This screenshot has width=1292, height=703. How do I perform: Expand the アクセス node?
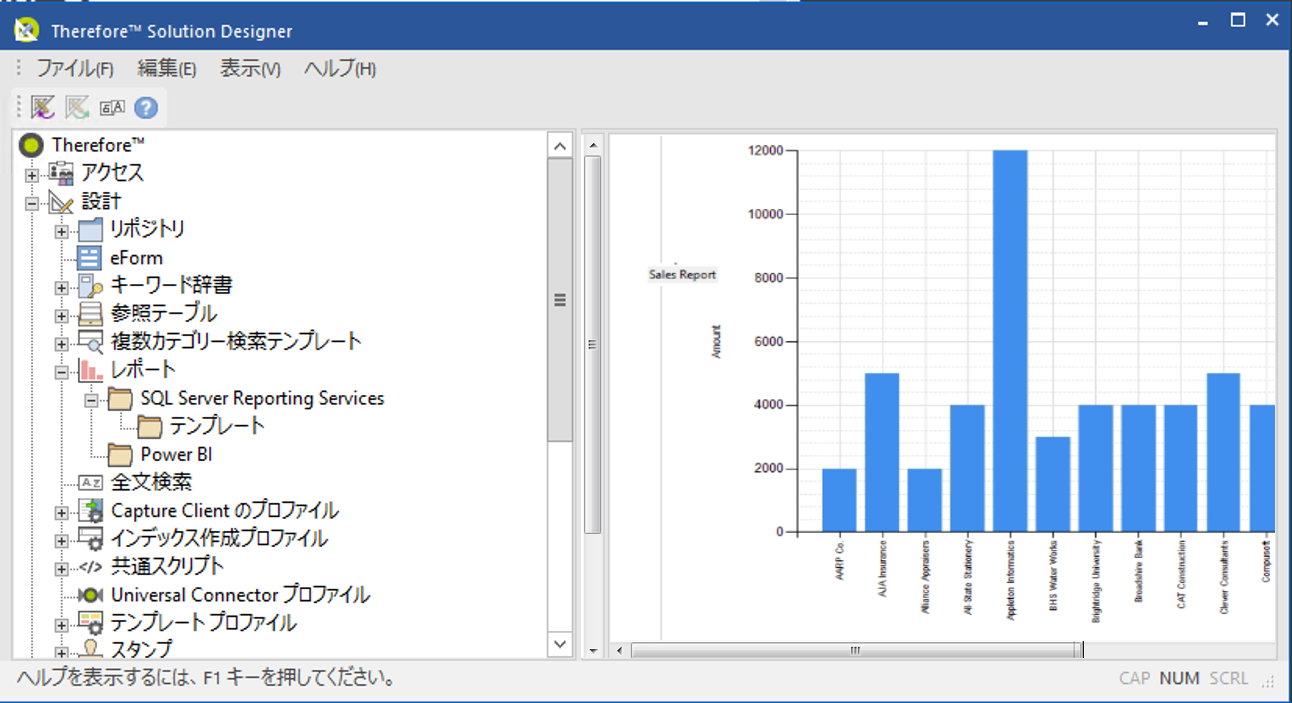(32, 176)
